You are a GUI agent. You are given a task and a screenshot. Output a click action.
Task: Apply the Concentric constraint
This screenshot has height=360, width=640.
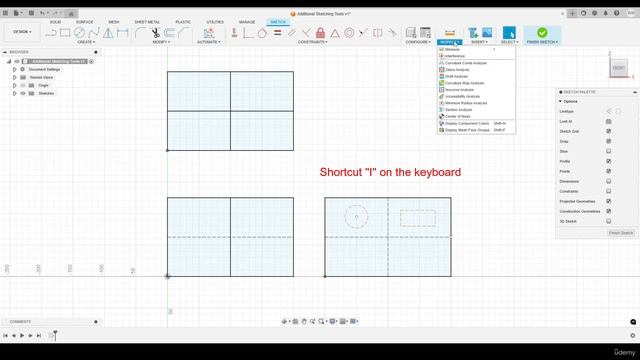pyautogui.click(x=349, y=33)
